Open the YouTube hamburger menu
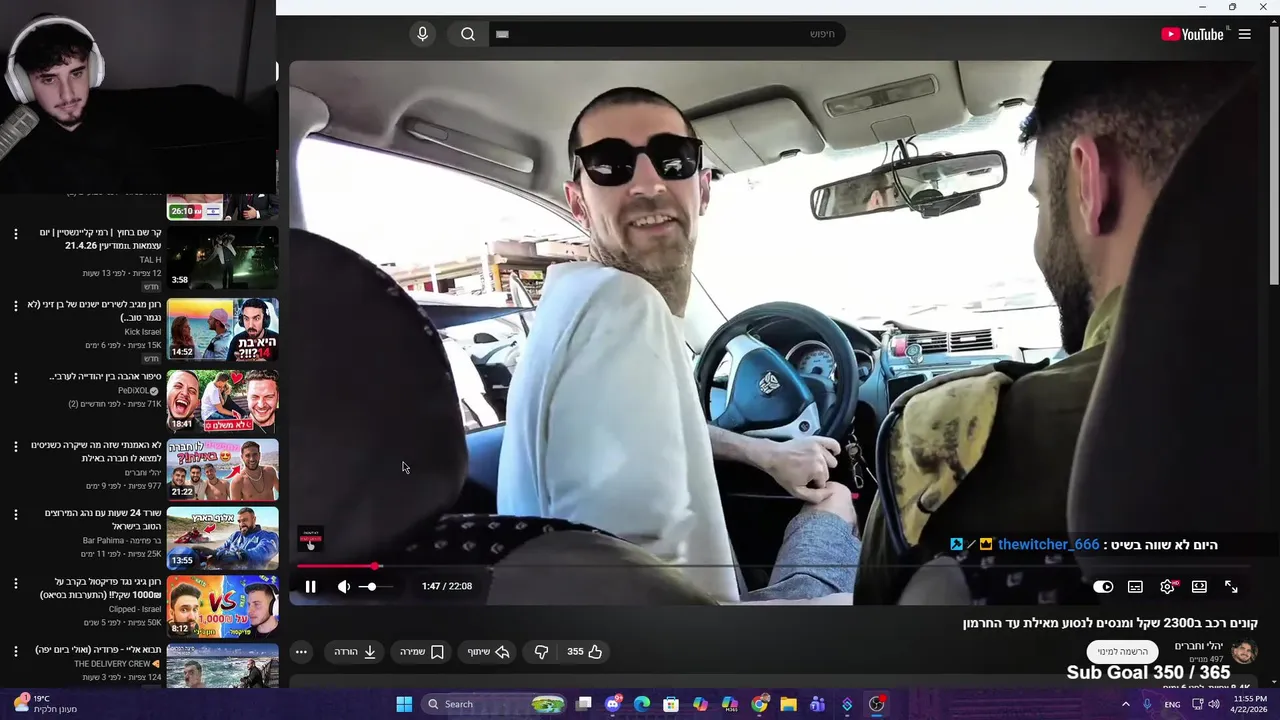The width and height of the screenshot is (1280, 720). [x=1244, y=34]
